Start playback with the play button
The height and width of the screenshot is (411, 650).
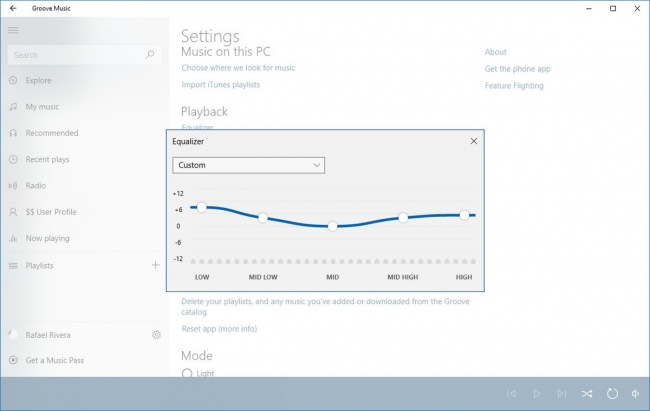pyautogui.click(x=537, y=394)
